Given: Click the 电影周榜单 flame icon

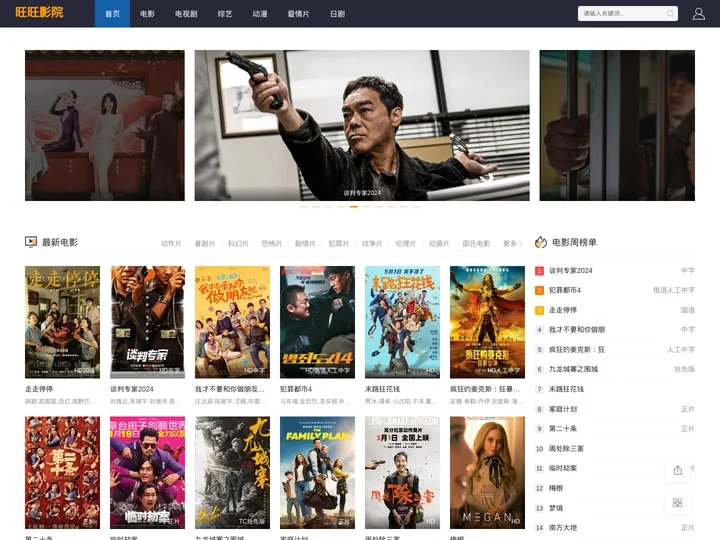Looking at the screenshot, I should [540, 242].
